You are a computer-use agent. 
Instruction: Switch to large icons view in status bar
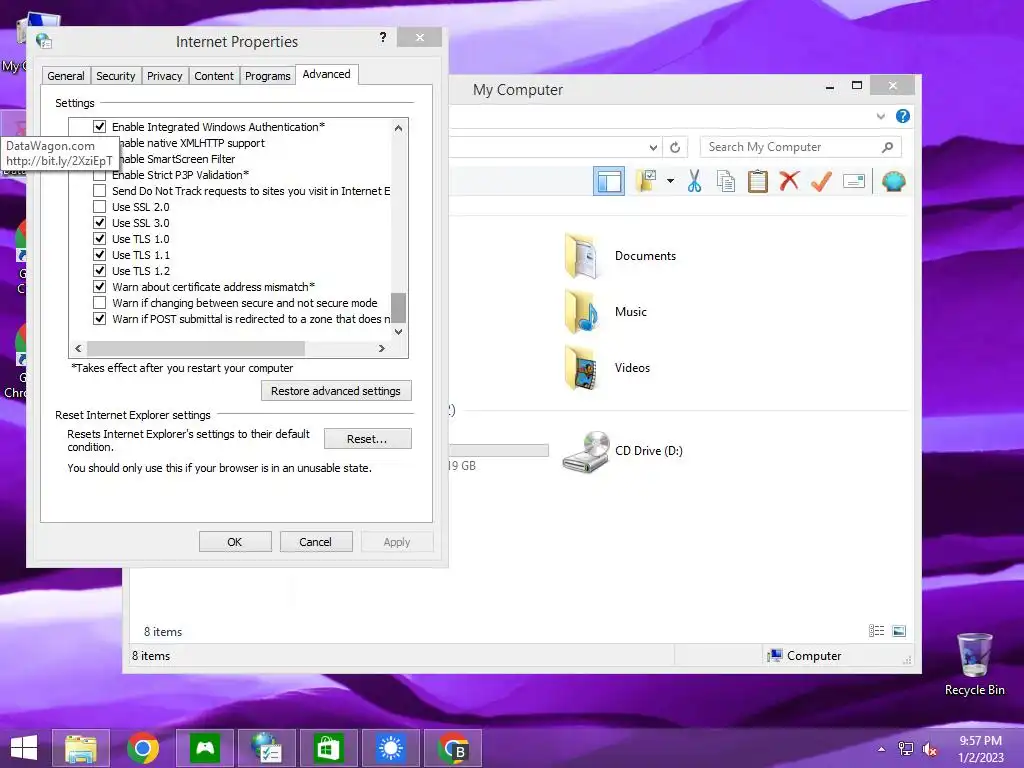point(899,631)
